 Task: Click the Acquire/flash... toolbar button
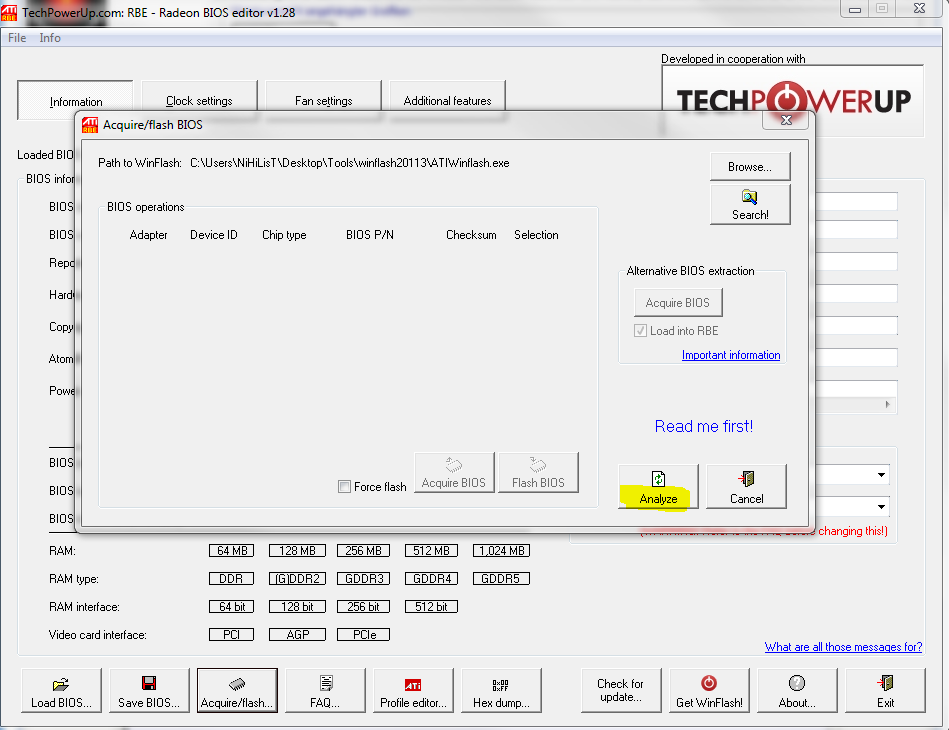pyautogui.click(x=237, y=691)
